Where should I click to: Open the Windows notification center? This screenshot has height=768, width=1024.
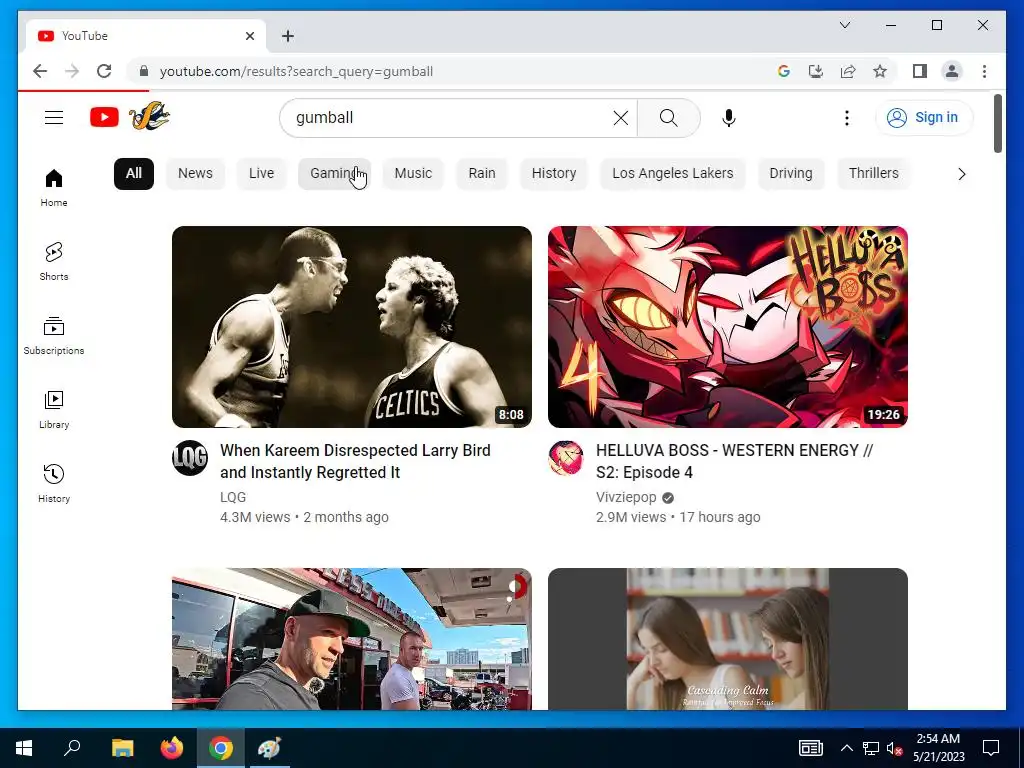point(991,748)
